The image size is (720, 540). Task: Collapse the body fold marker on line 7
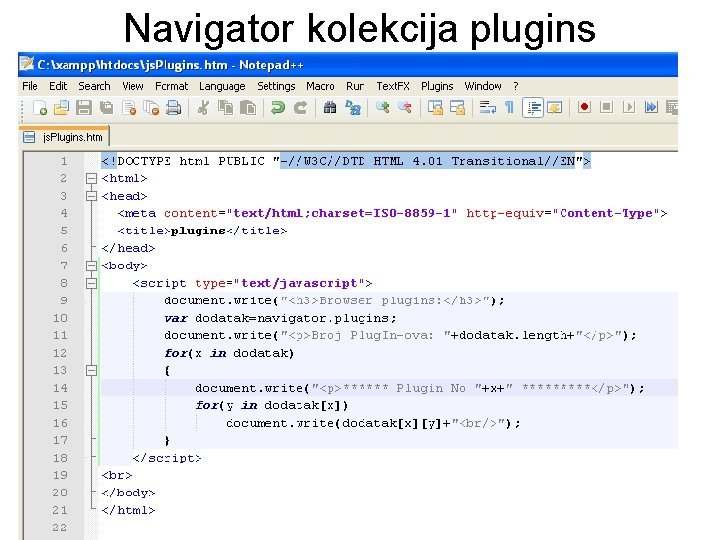pyautogui.click(x=91, y=266)
